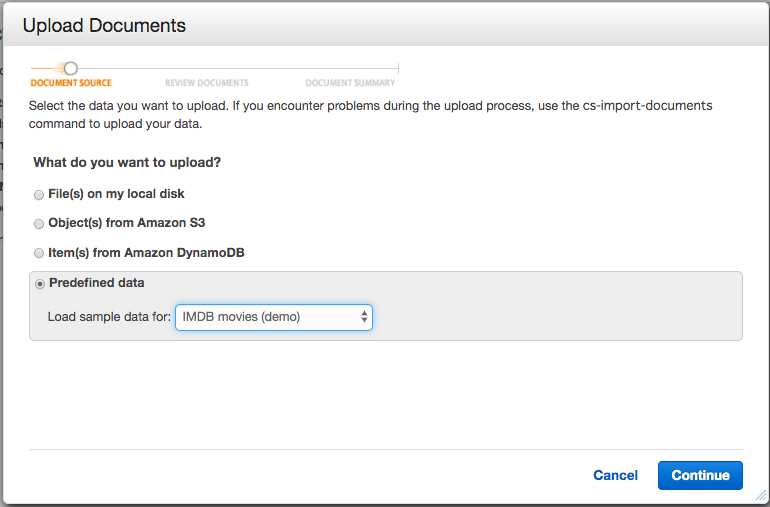Click the Upload Documents dialog title
This screenshot has width=770, height=507.
point(104,25)
